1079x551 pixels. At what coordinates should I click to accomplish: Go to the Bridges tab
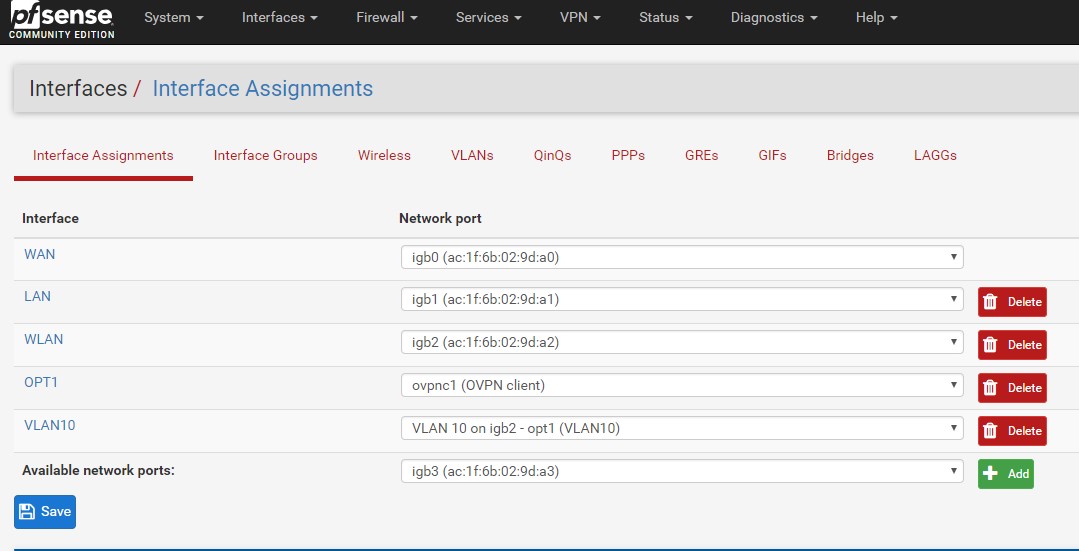850,155
